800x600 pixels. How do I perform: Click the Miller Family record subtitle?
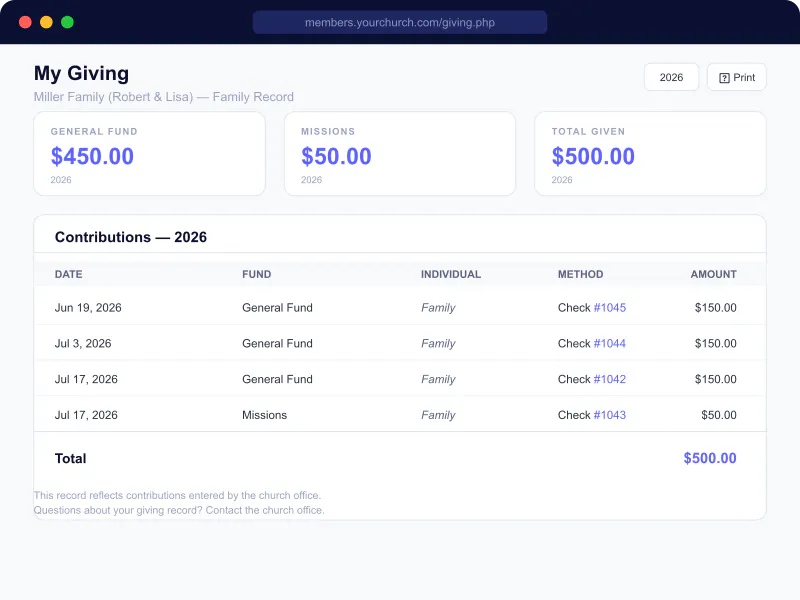(164, 97)
